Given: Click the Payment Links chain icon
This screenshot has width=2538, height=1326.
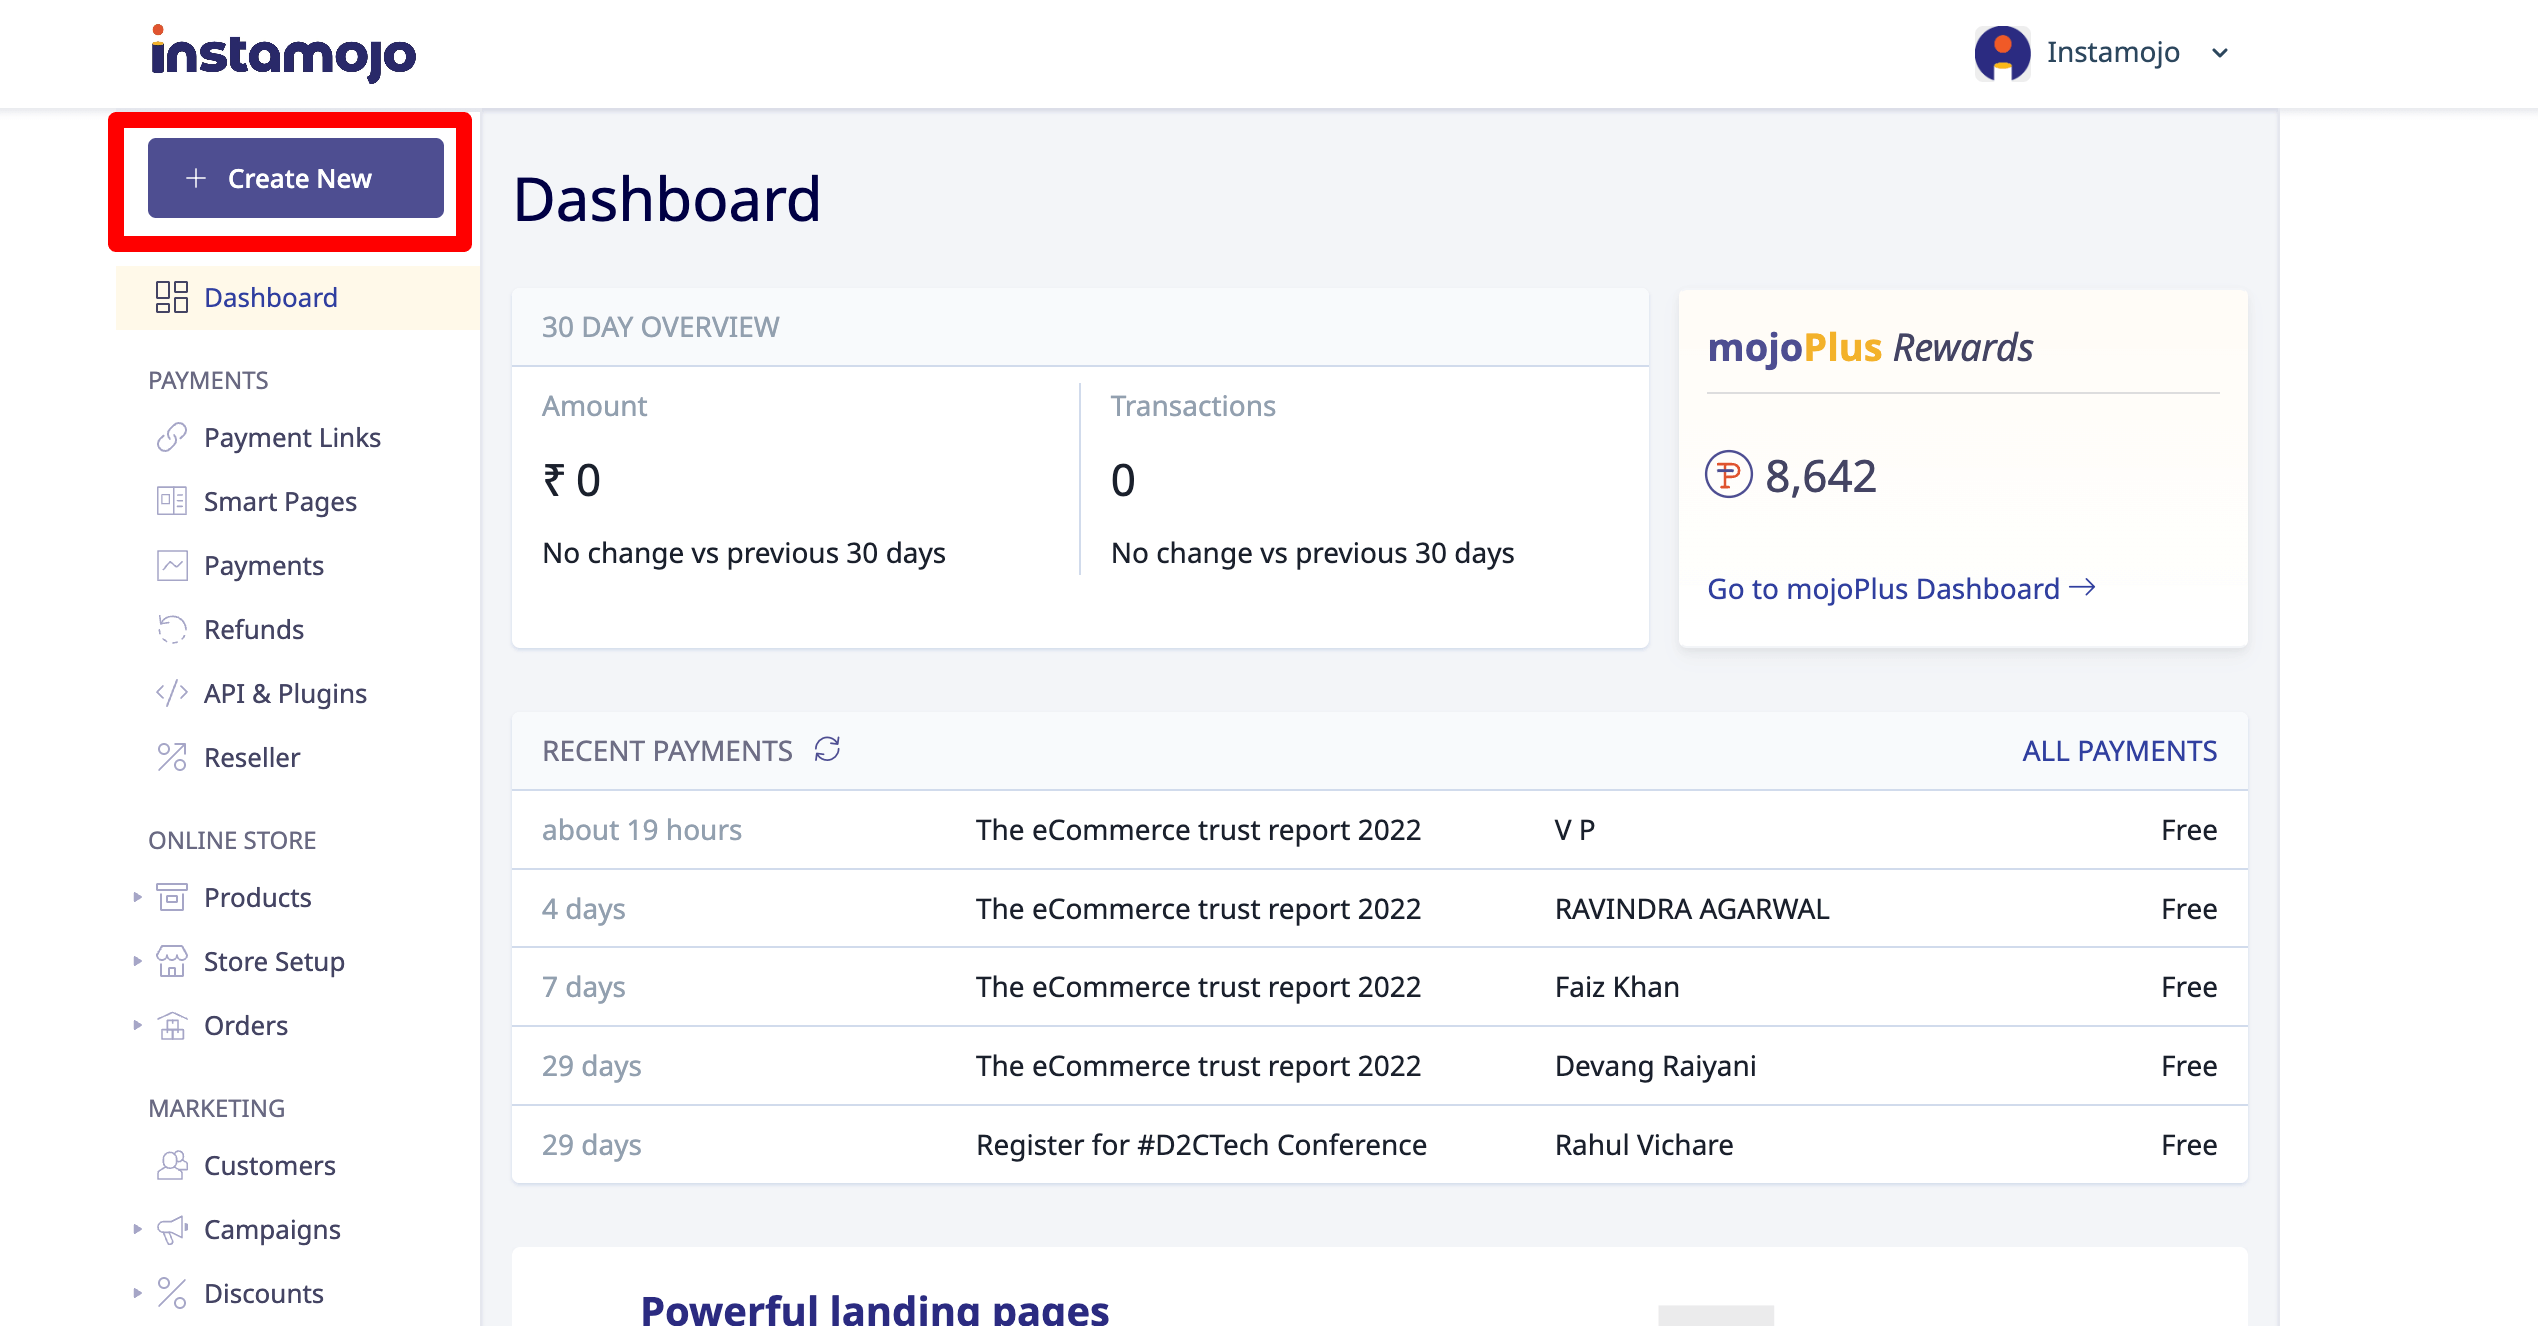Looking at the screenshot, I should (x=171, y=437).
